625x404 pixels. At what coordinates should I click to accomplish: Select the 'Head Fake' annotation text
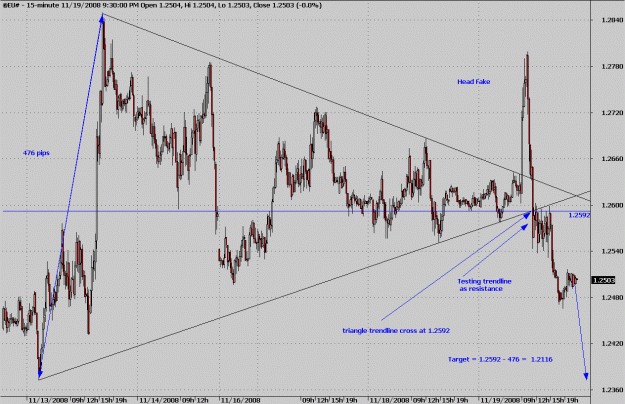point(474,82)
